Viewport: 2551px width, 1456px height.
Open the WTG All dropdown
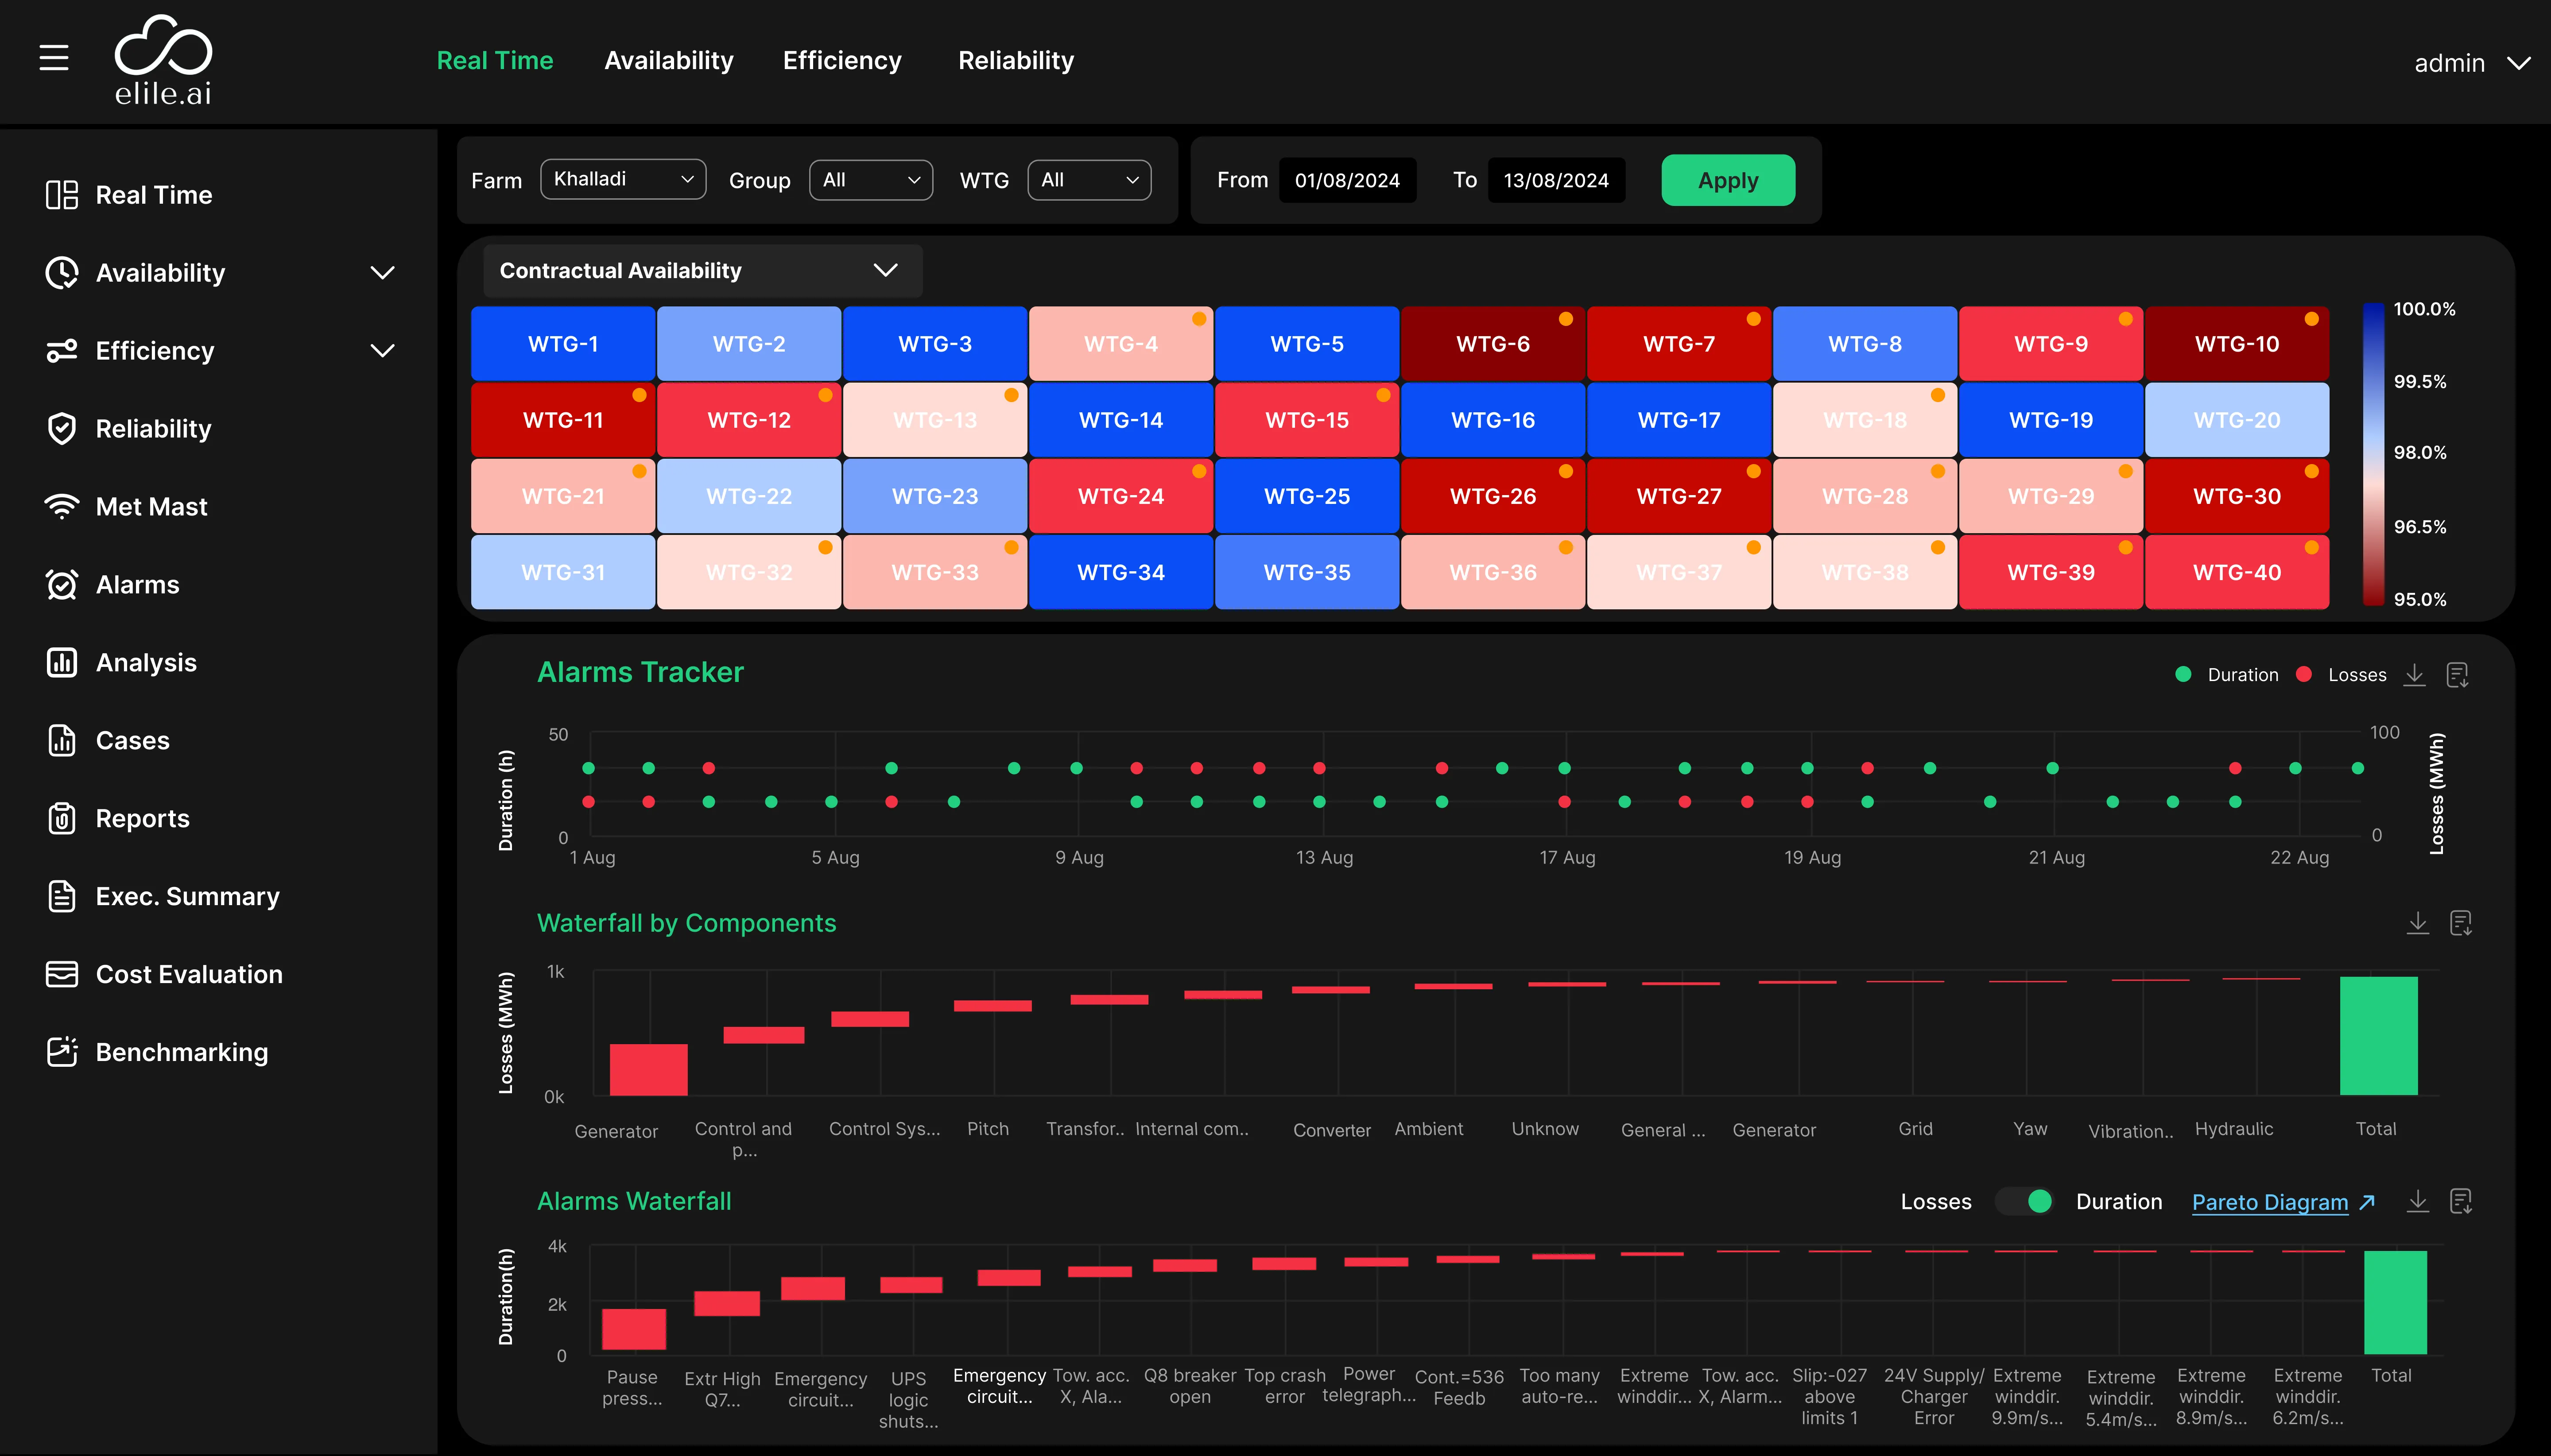point(1089,180)
